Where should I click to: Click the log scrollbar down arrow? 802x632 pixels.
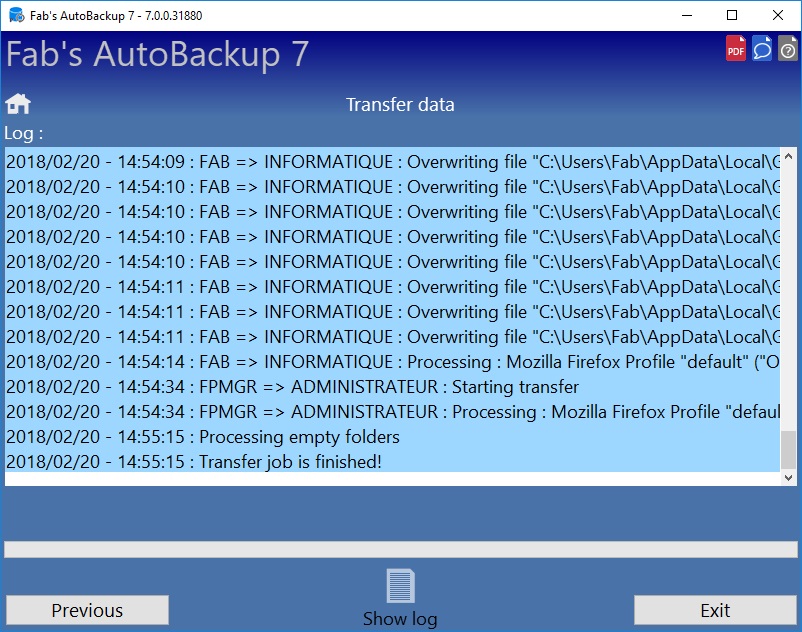(x=788, y=478)
